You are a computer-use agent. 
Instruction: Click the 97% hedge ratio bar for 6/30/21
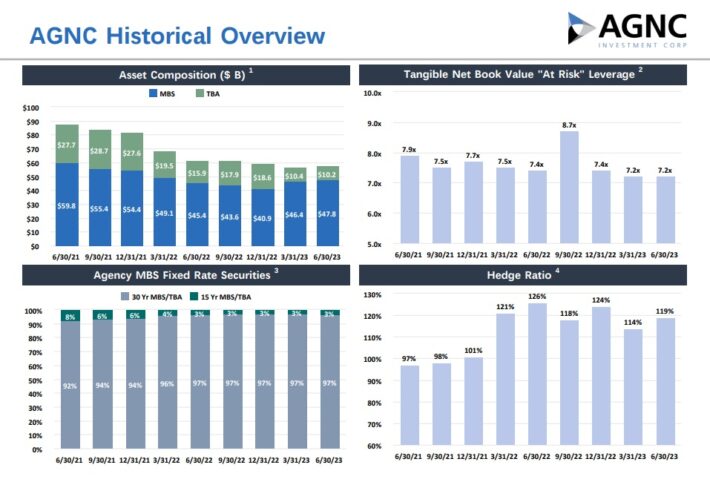coord(407,405)
